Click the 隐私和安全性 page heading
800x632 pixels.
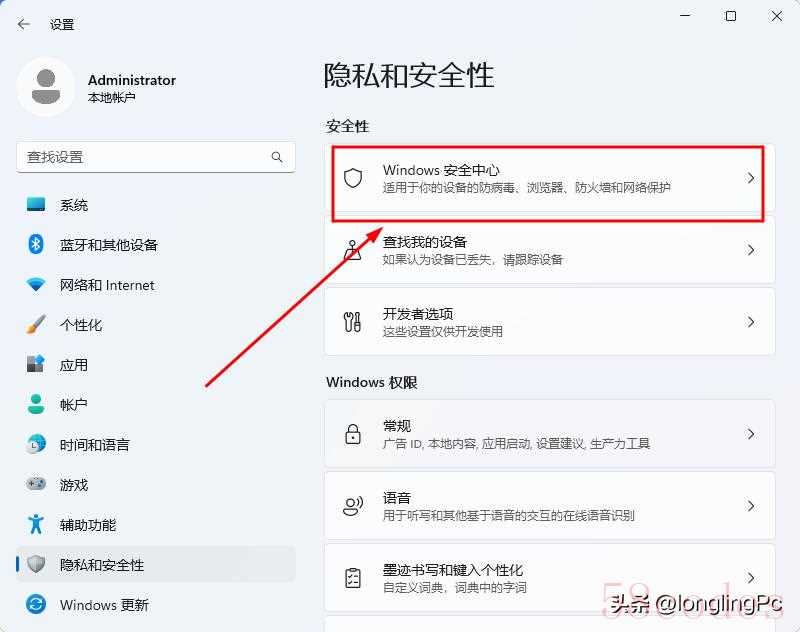[x=409, y=75]
